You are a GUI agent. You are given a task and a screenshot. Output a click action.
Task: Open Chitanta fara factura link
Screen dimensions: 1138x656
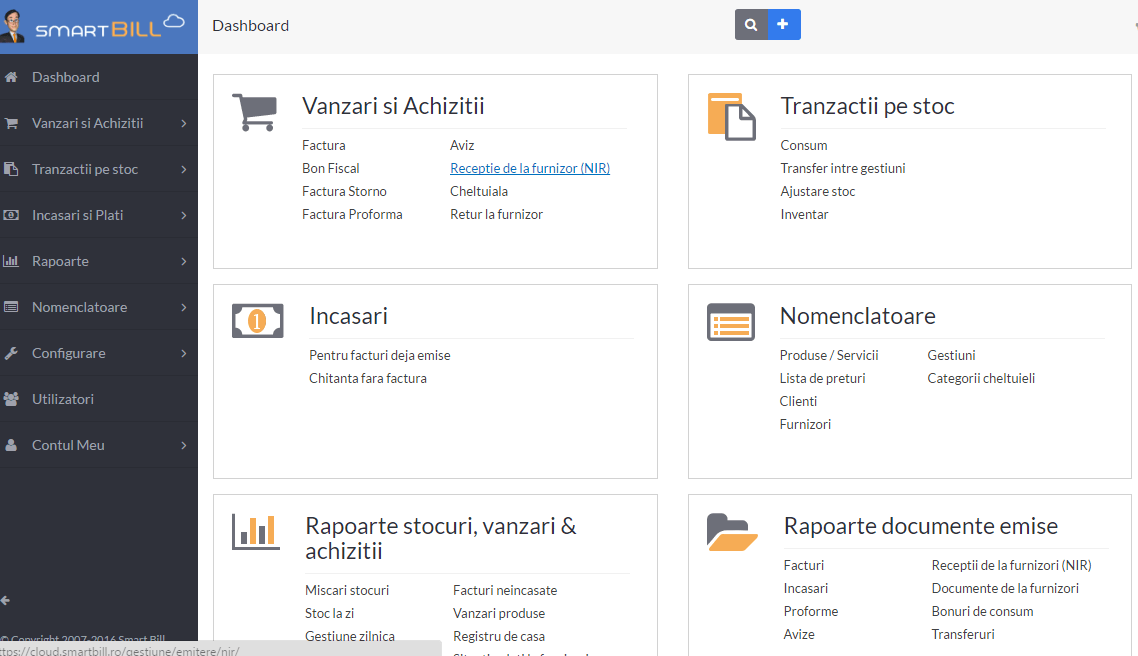coord(368,379)
